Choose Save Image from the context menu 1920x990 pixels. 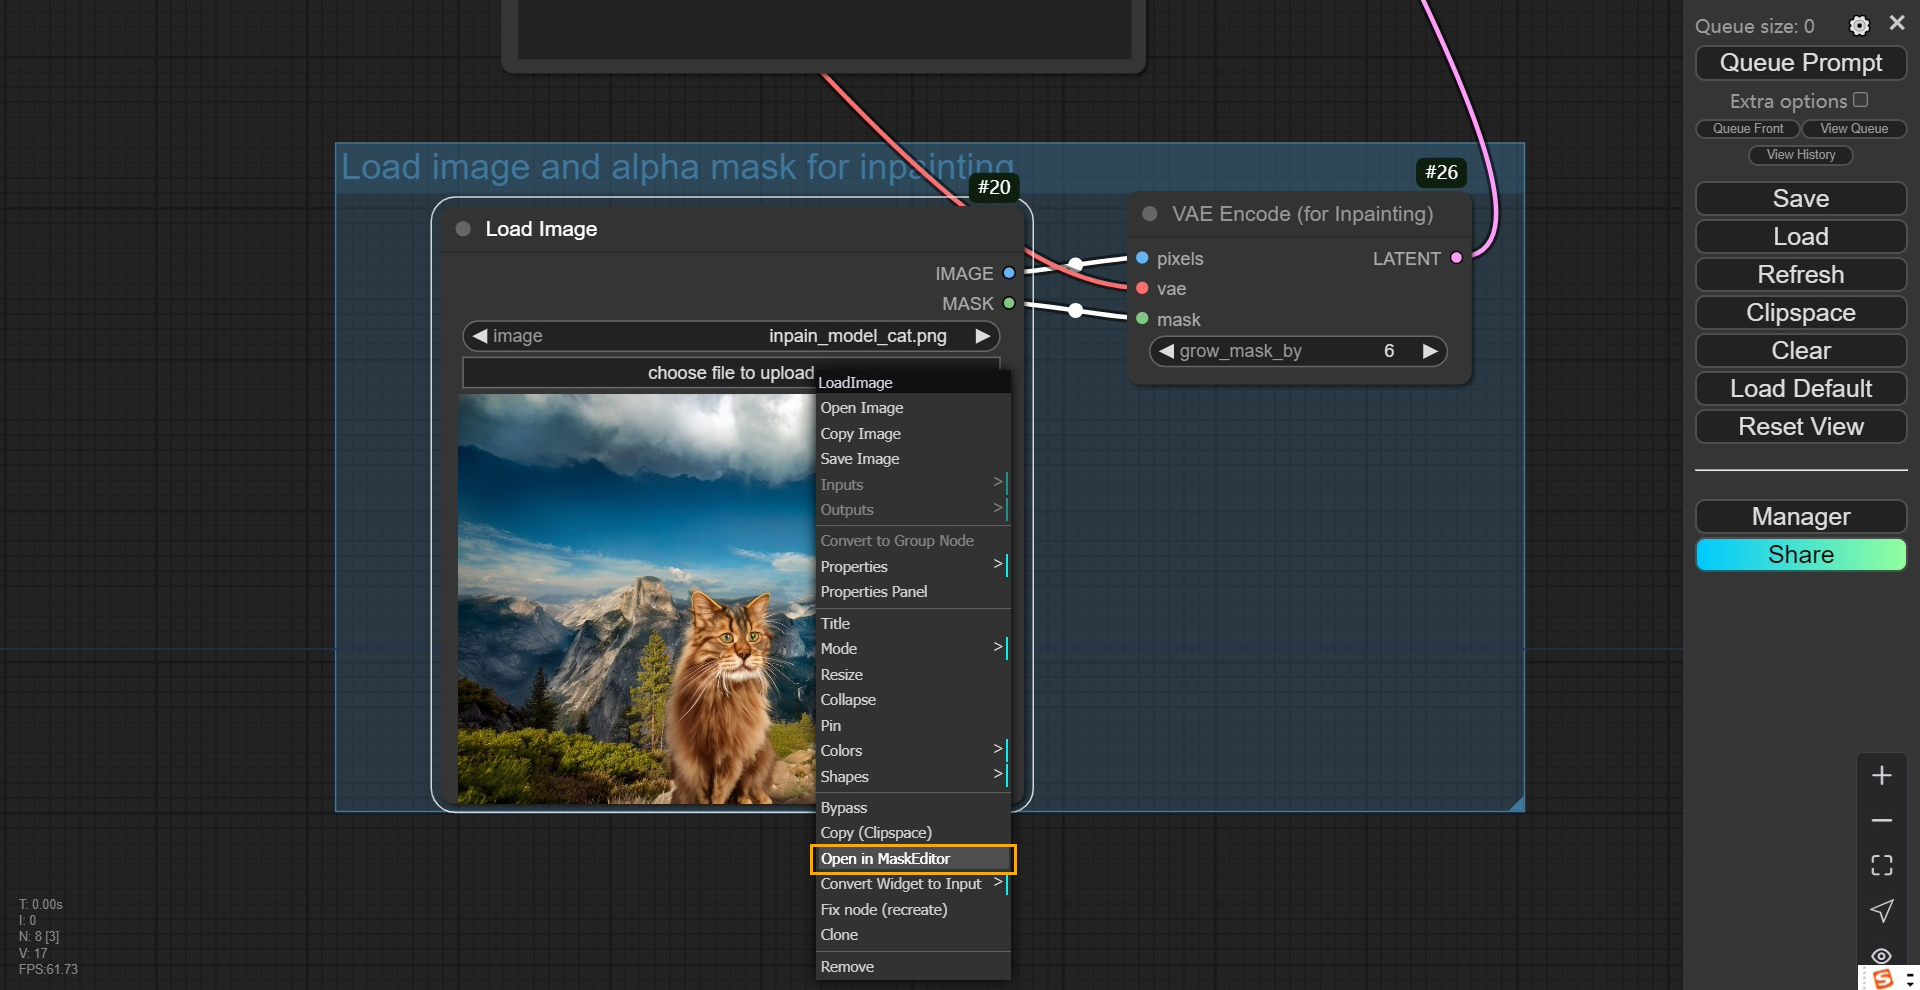tap(913, 459)
